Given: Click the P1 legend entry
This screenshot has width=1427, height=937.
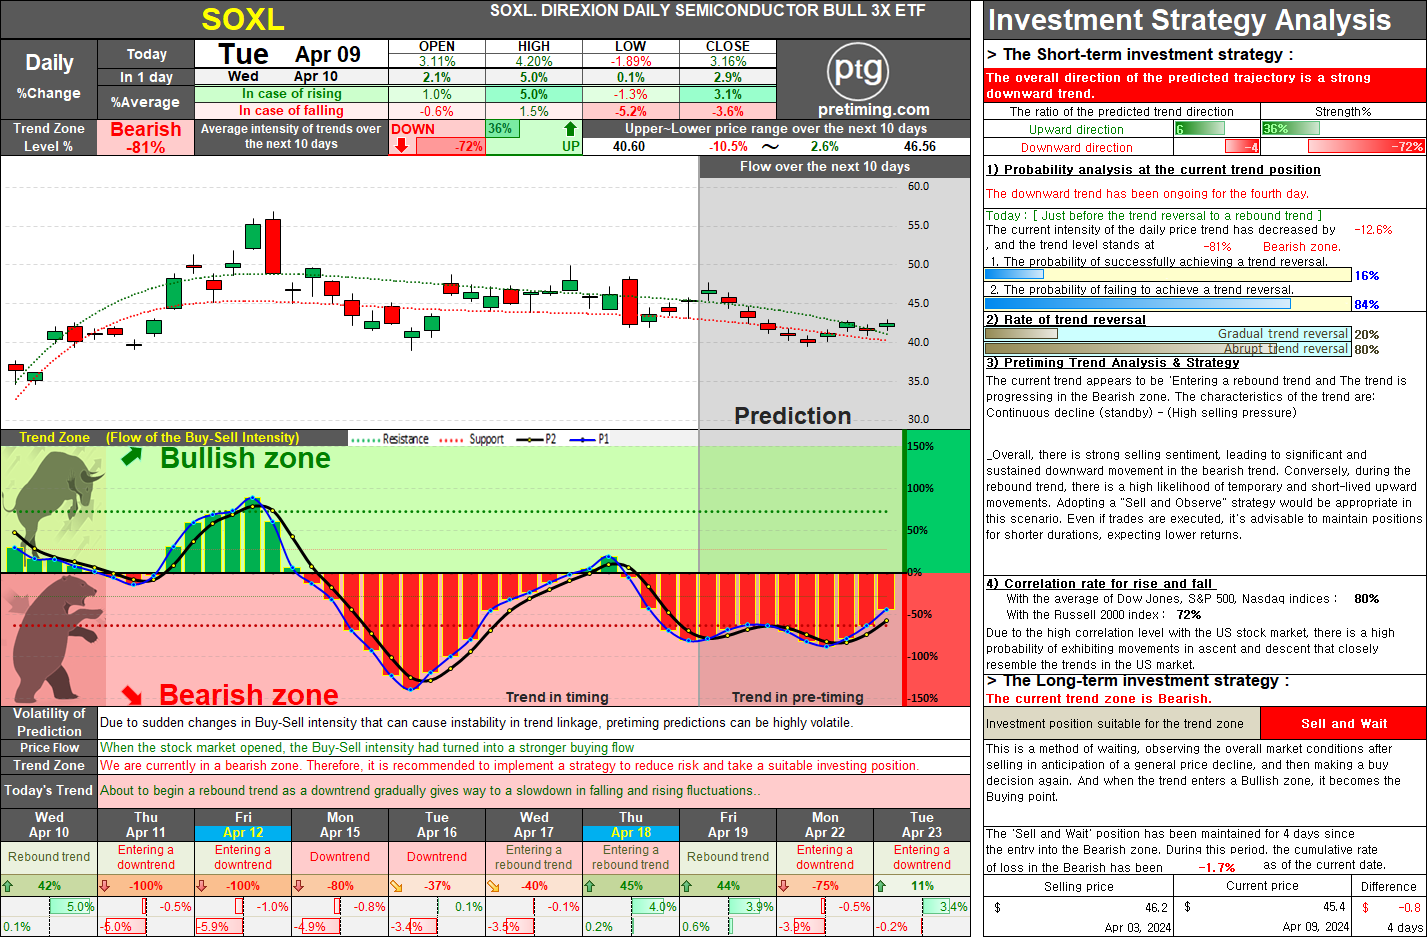Looking at the screenshot, I should click(589, 439).
